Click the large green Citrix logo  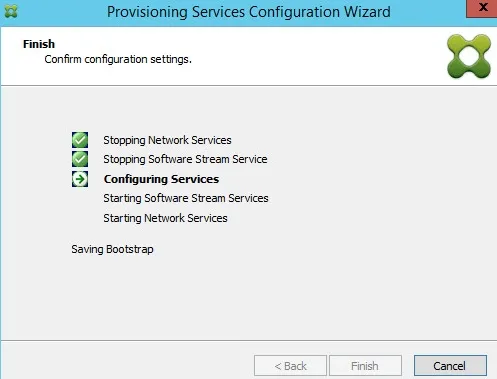(x=469, y=56)
